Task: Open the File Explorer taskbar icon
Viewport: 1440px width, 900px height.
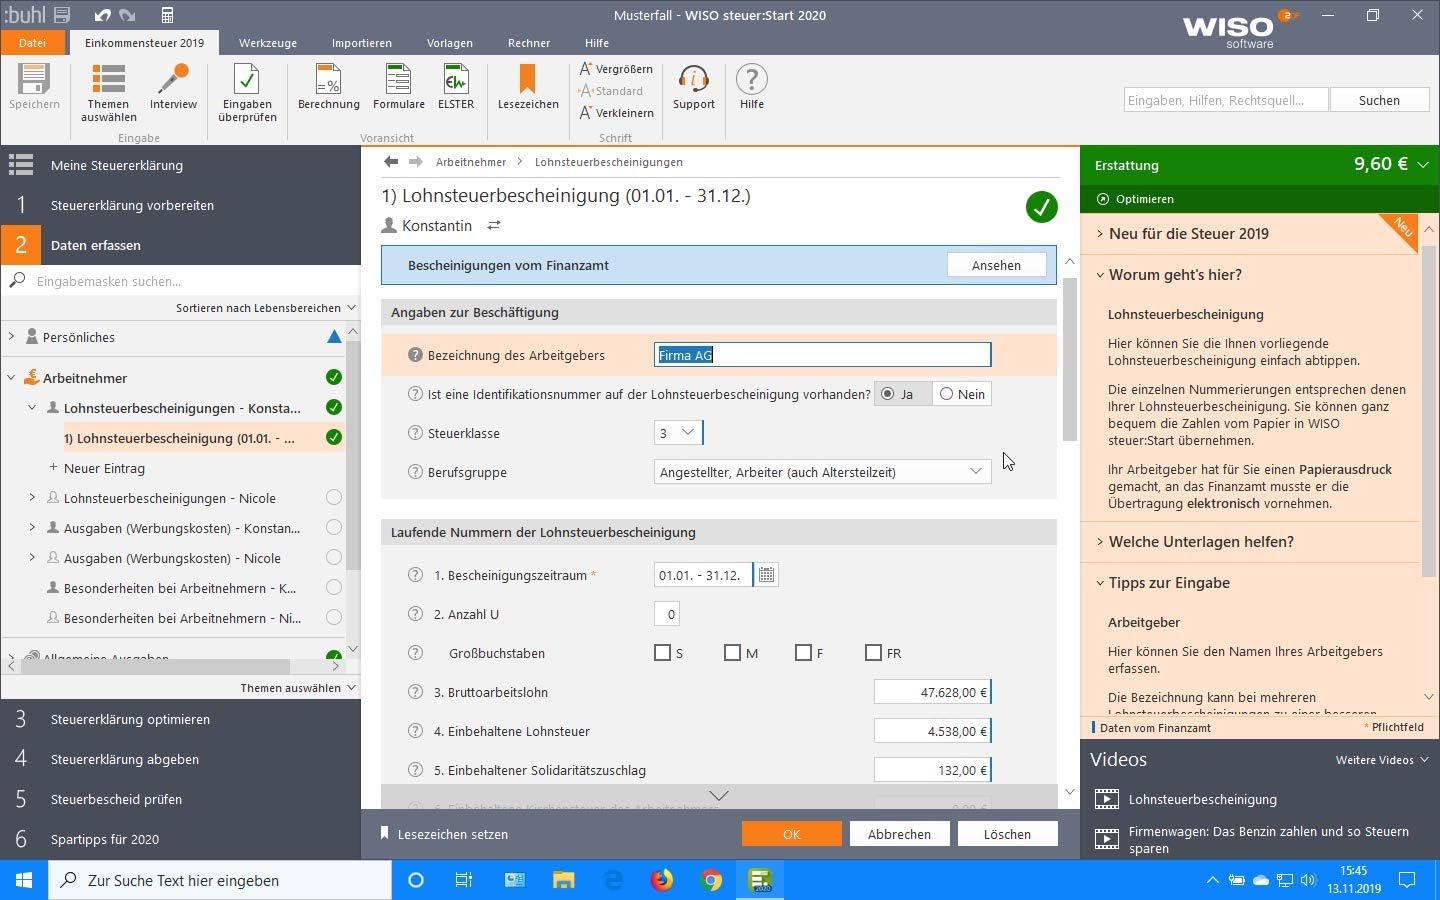Action: [563, 880]
